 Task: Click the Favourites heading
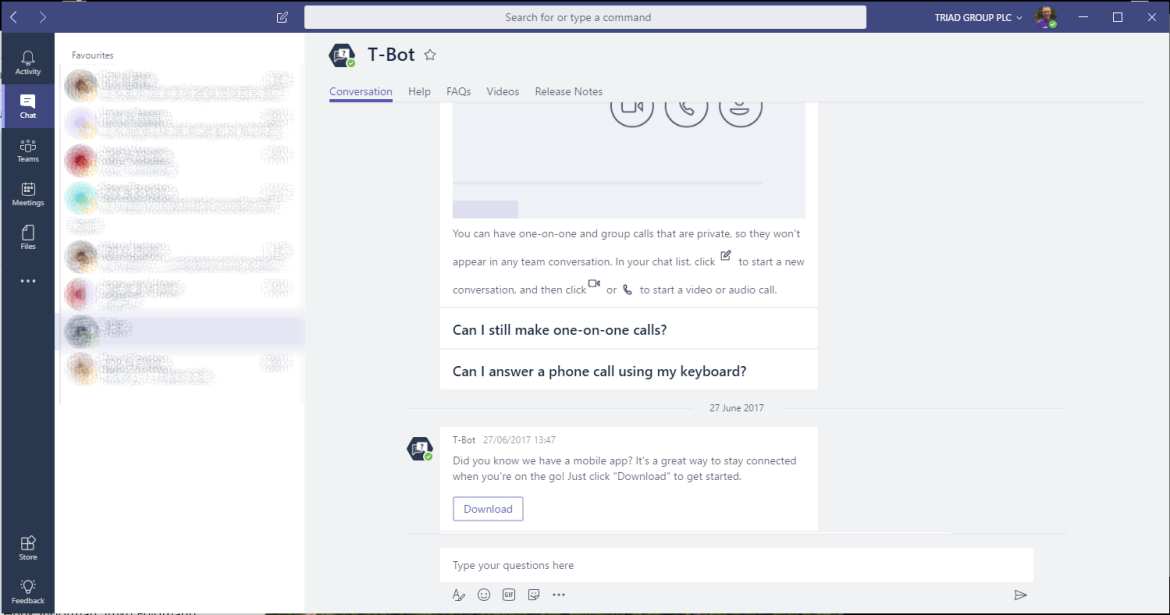pos(93,55)
